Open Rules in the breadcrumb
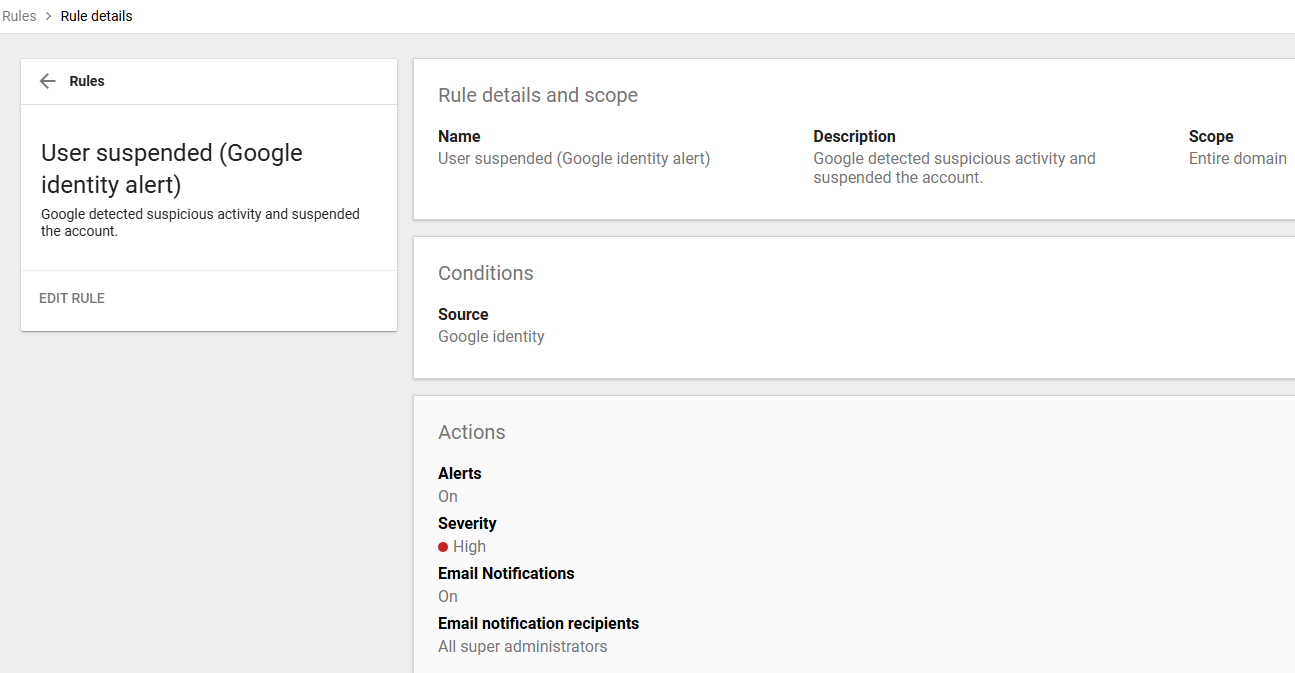Image resolution: width=1295 pixels, height=673 pixels. pos(19,16)
